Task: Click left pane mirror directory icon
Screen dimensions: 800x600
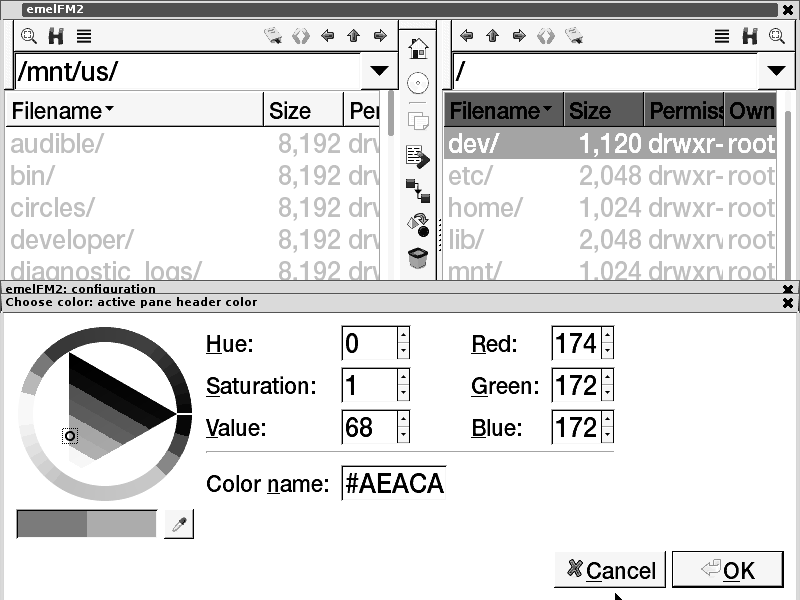Action: tap(301, 36)
